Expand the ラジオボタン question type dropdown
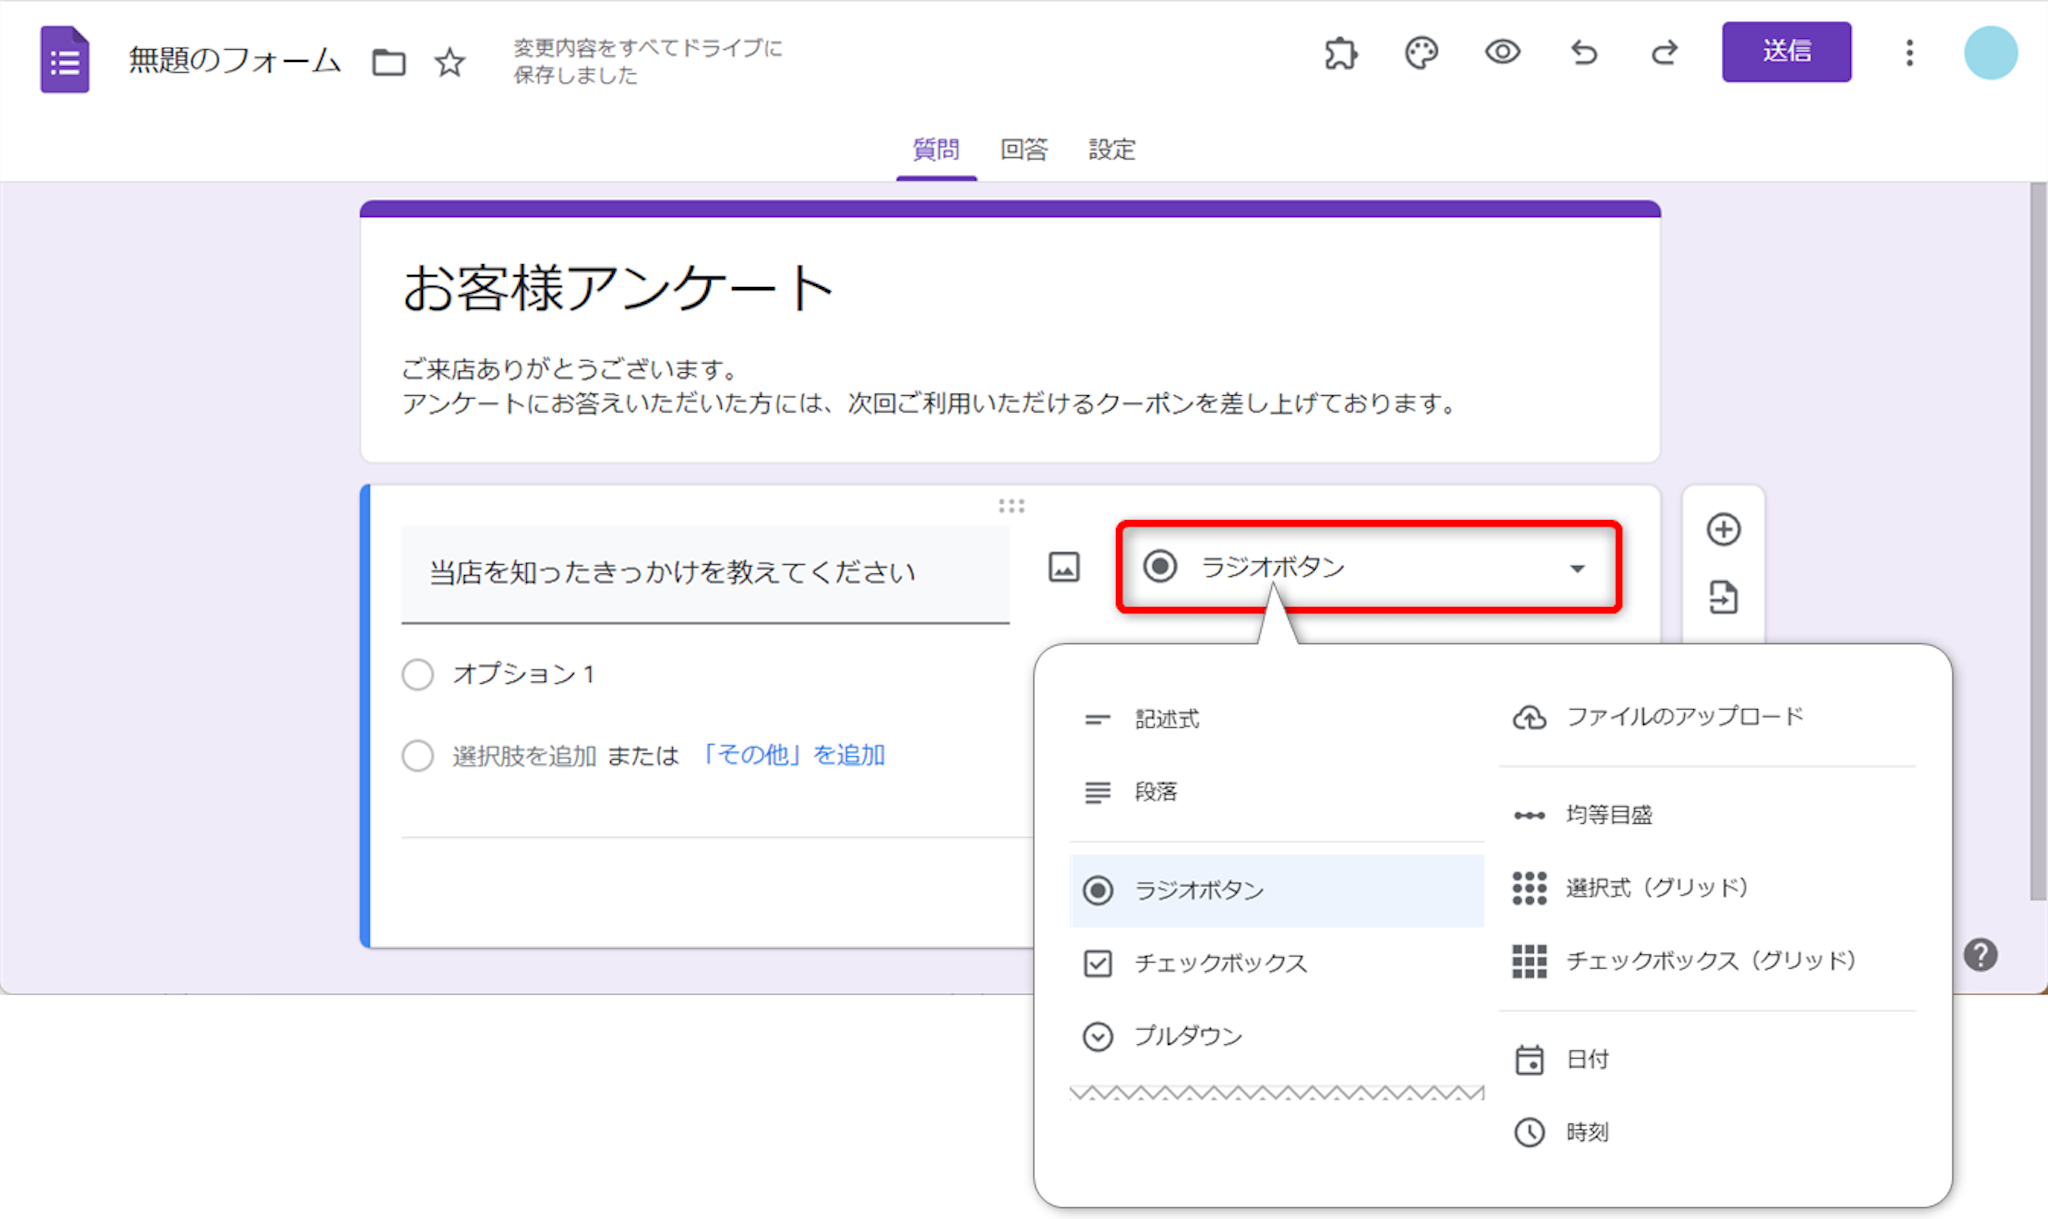The height and width of the screenshot is (1219, 2048). (x=1368, y=567)
